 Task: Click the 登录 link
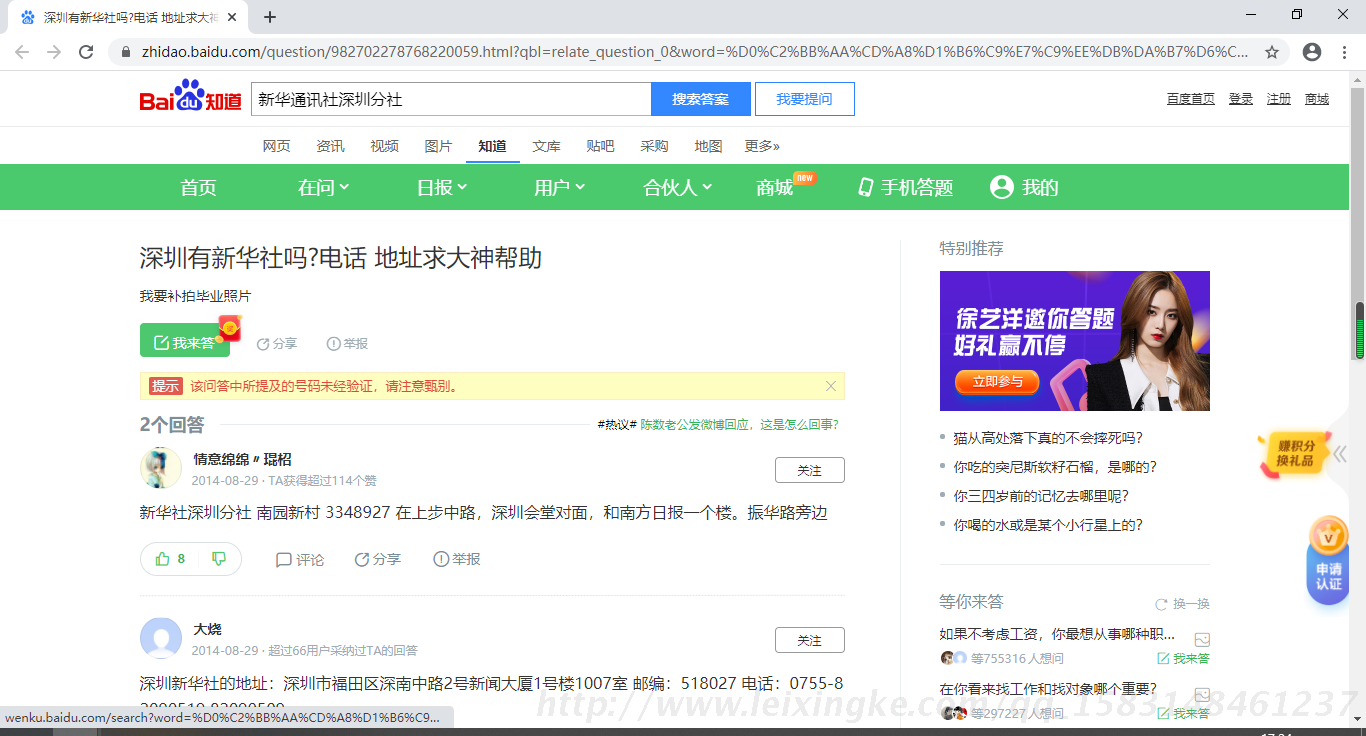1241,99
